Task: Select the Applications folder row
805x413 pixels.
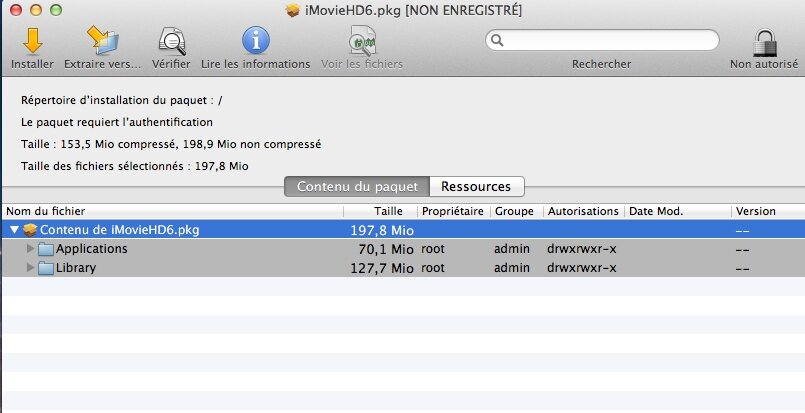Action: (x=404, y=249)
